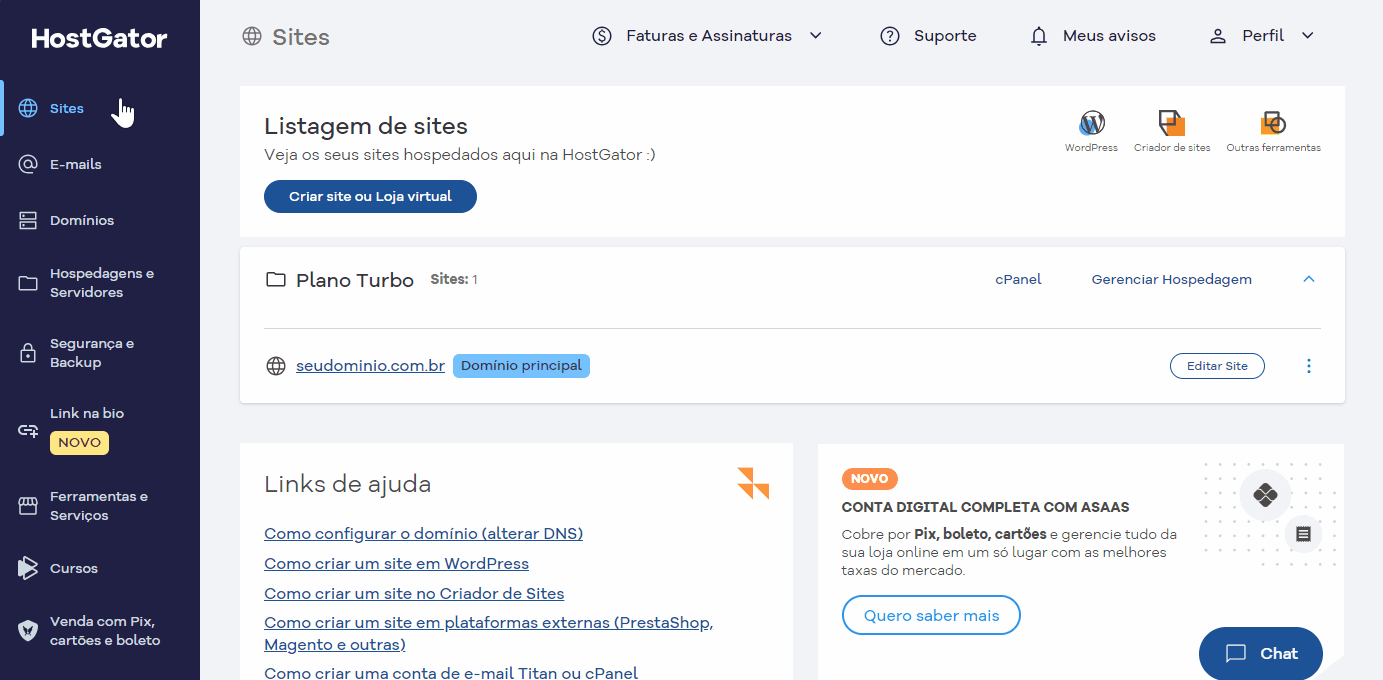Screen dimensions: 1383x680
Task: Expand the Perfil dropdown arrow
Action: tap(1307, 36)
